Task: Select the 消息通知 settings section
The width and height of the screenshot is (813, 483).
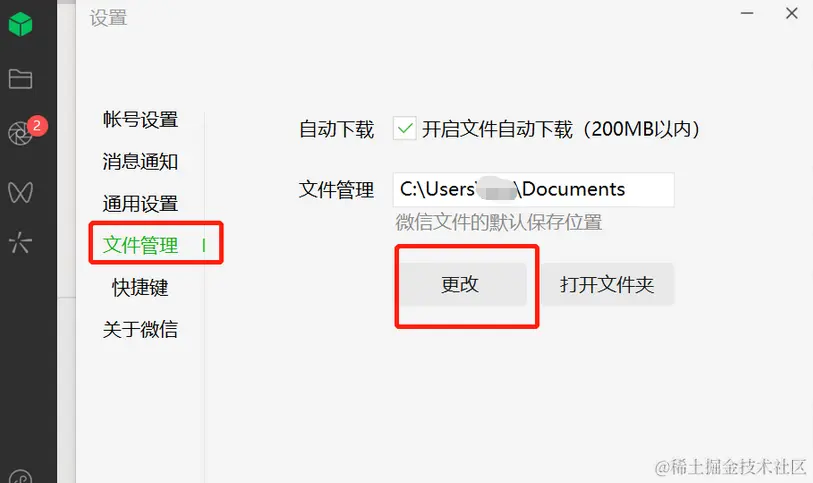Action: pos(140,162)
